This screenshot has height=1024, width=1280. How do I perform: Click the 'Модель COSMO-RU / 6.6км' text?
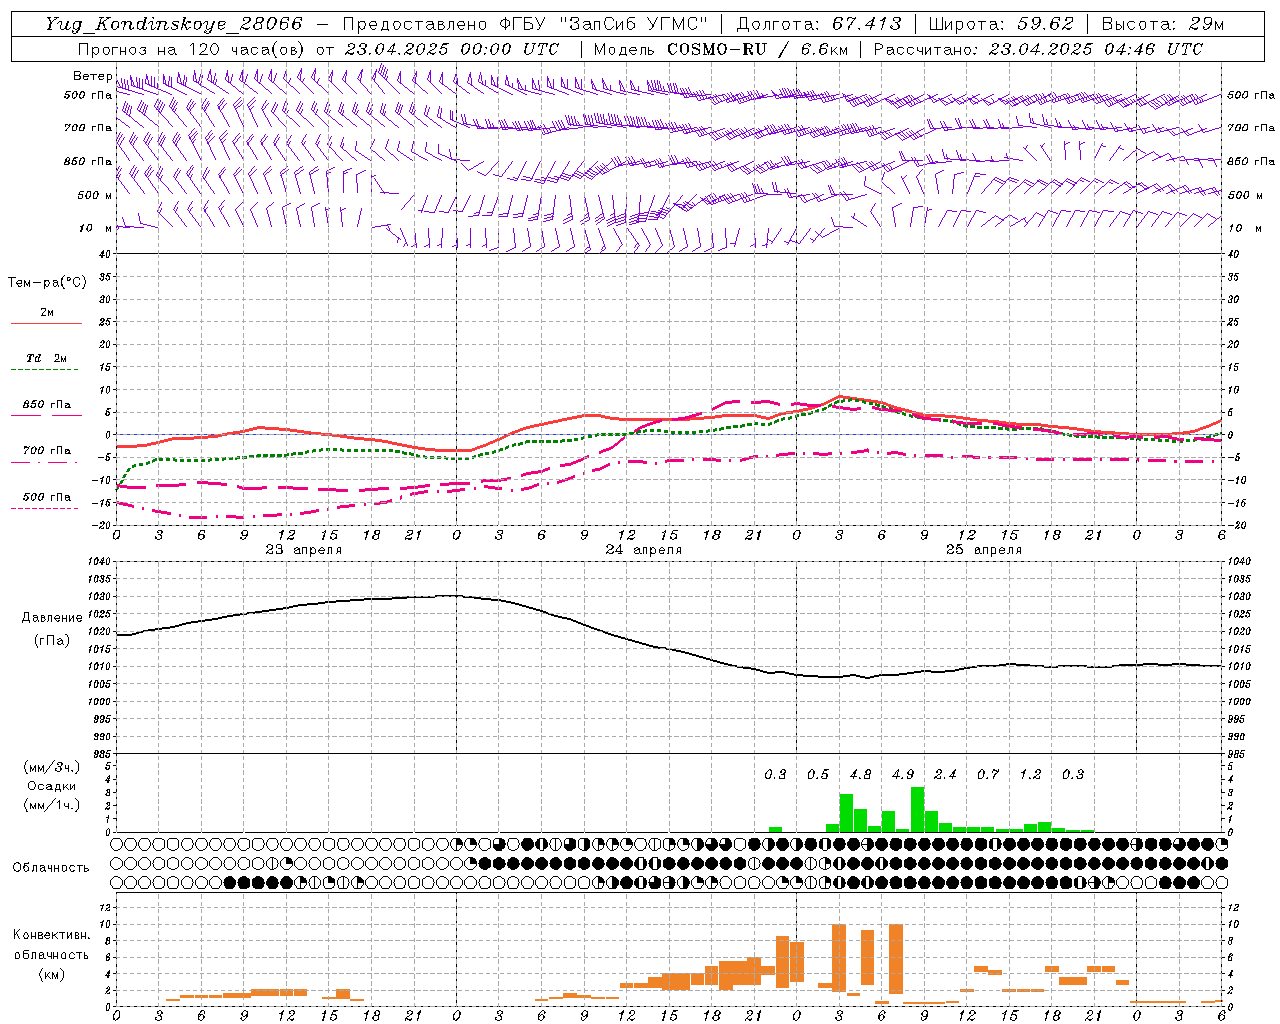click(x=720, y=49)
